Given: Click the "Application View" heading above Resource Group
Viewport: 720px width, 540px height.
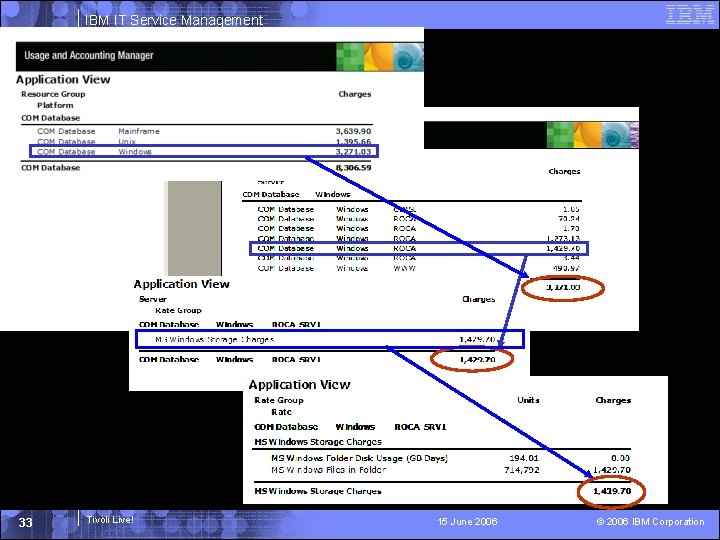Looking at the screenshot, I should click(63, 79).
